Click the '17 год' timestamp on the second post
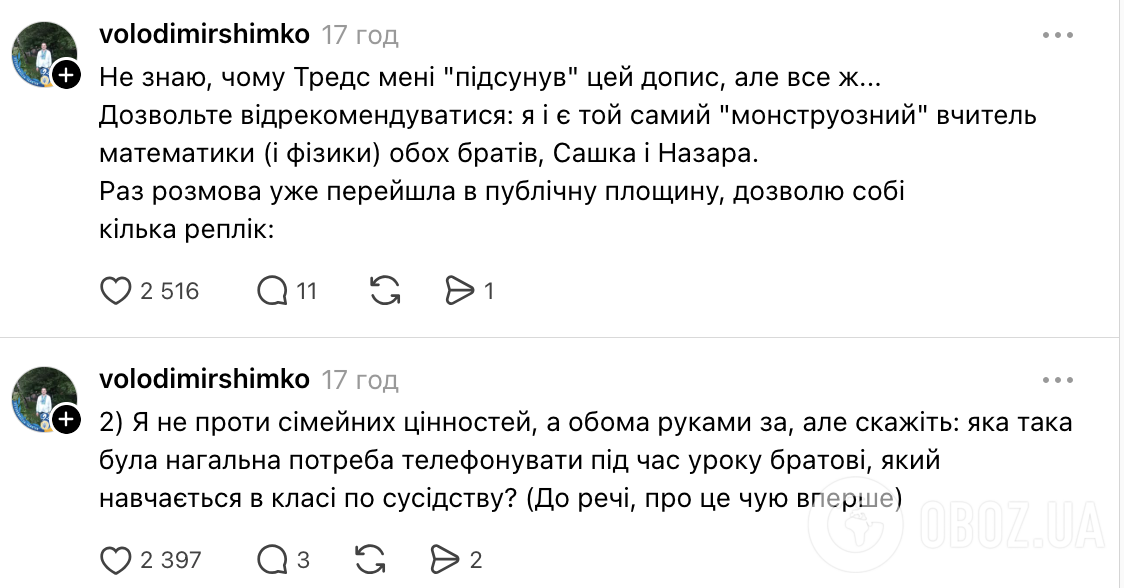1124x588 pixels. coord(359,379)
